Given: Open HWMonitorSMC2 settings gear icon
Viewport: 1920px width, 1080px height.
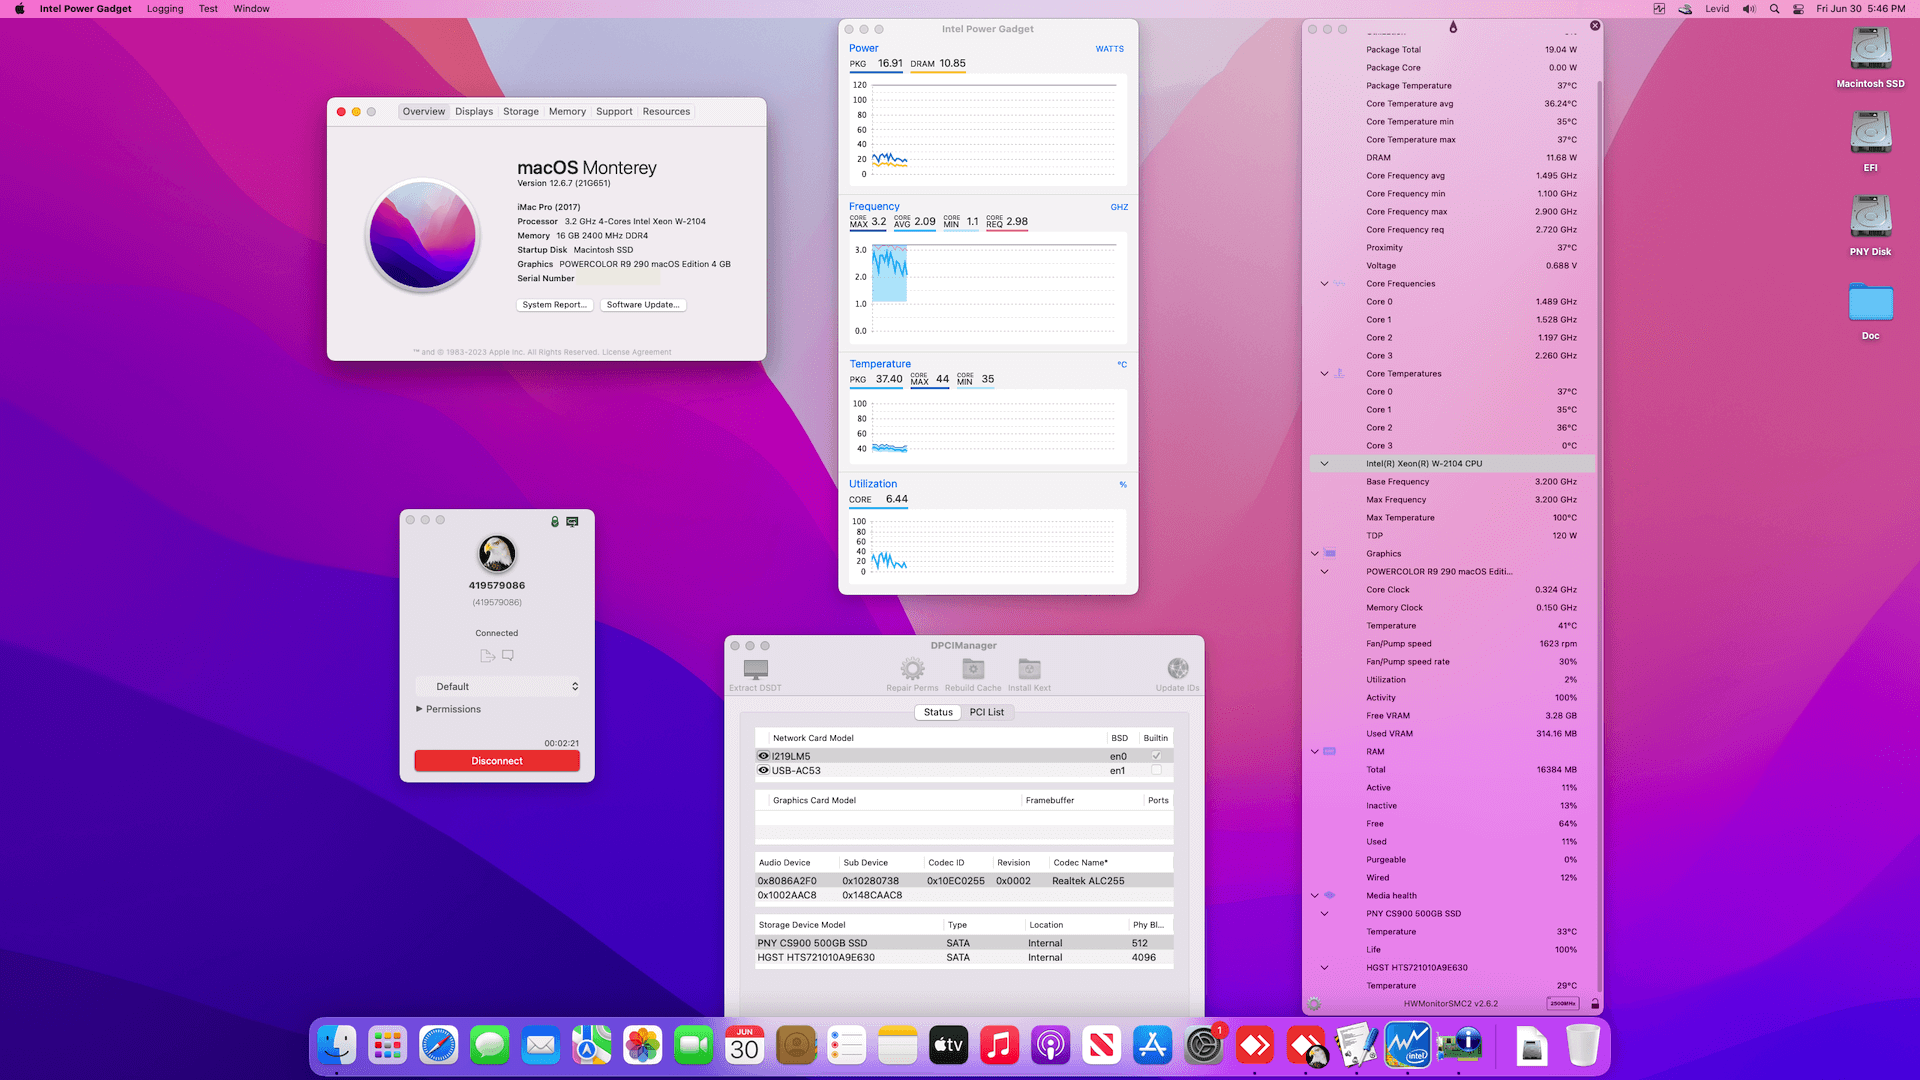Looking at the screenshot, I should [x=1314, y=1003].
